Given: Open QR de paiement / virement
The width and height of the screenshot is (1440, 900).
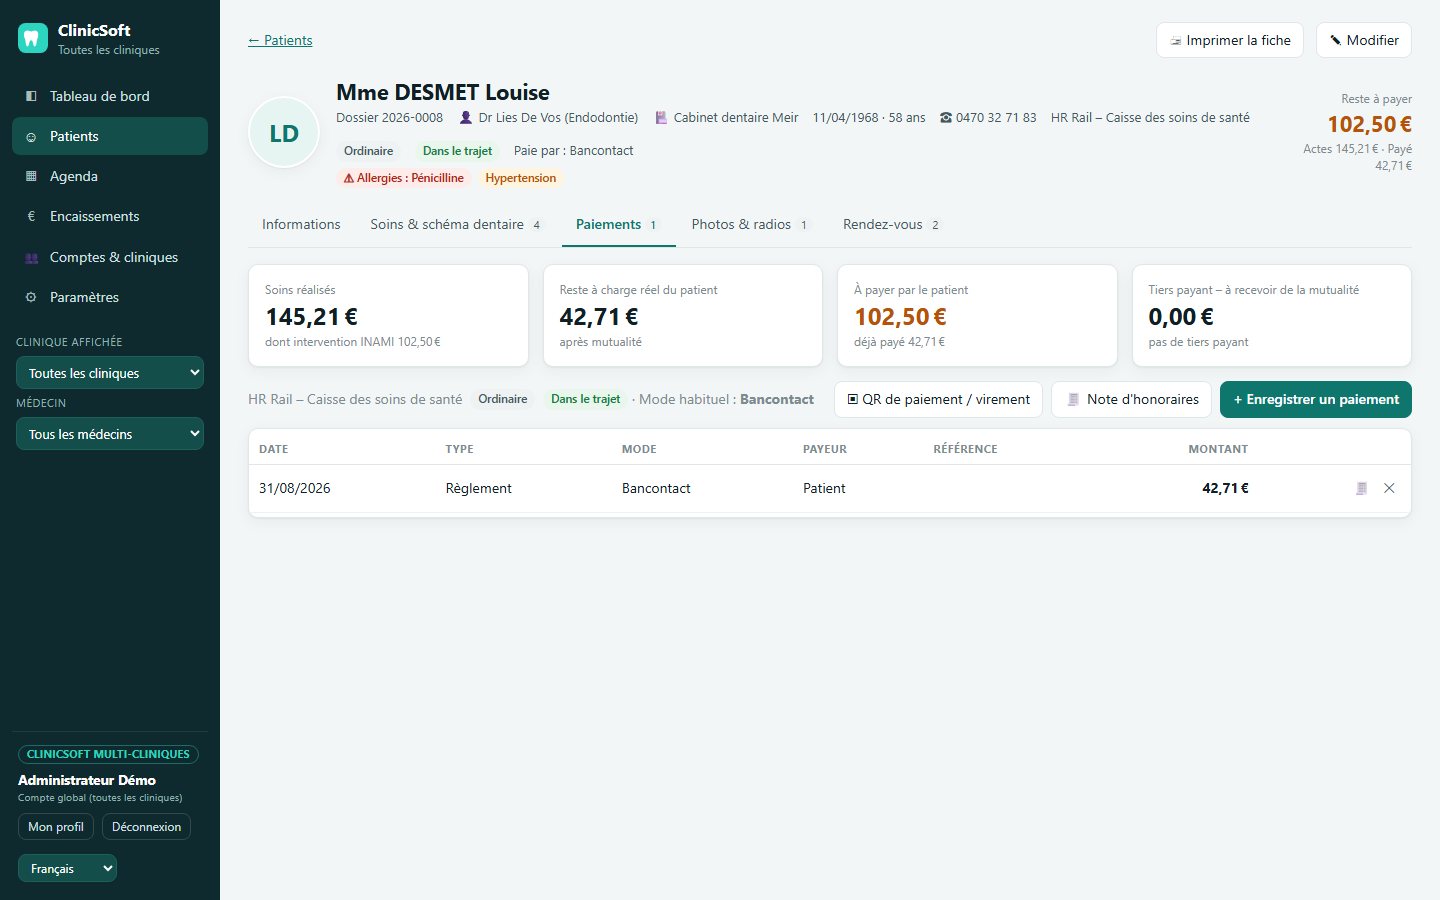Looking at the screenshot, I should pyautogui.click(x=938, y=399).
